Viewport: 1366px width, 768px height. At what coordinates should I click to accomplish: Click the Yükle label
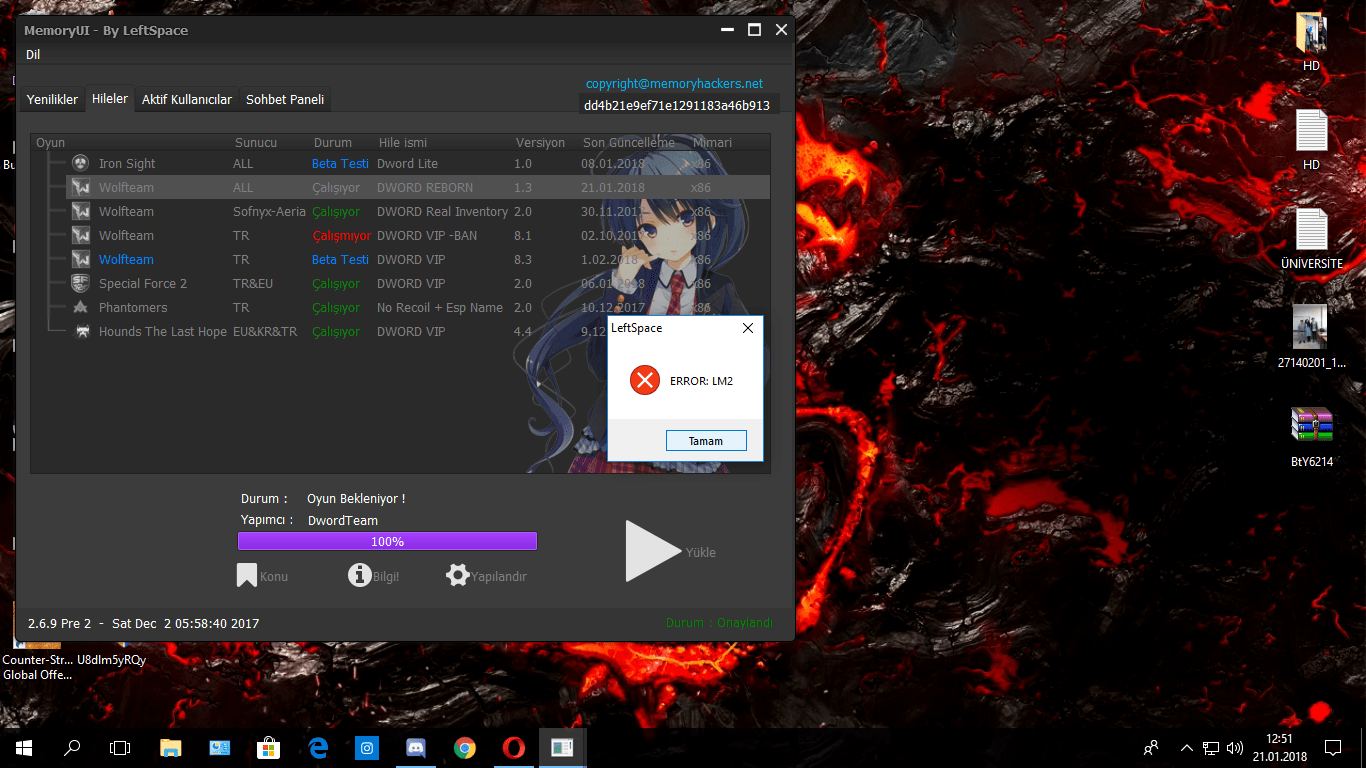[701, 552]
